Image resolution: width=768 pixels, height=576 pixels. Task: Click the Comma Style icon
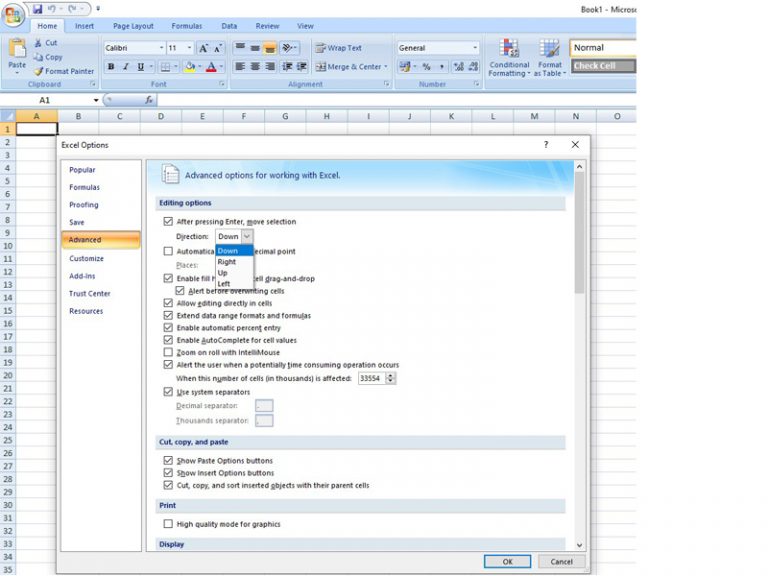(441, 67)
